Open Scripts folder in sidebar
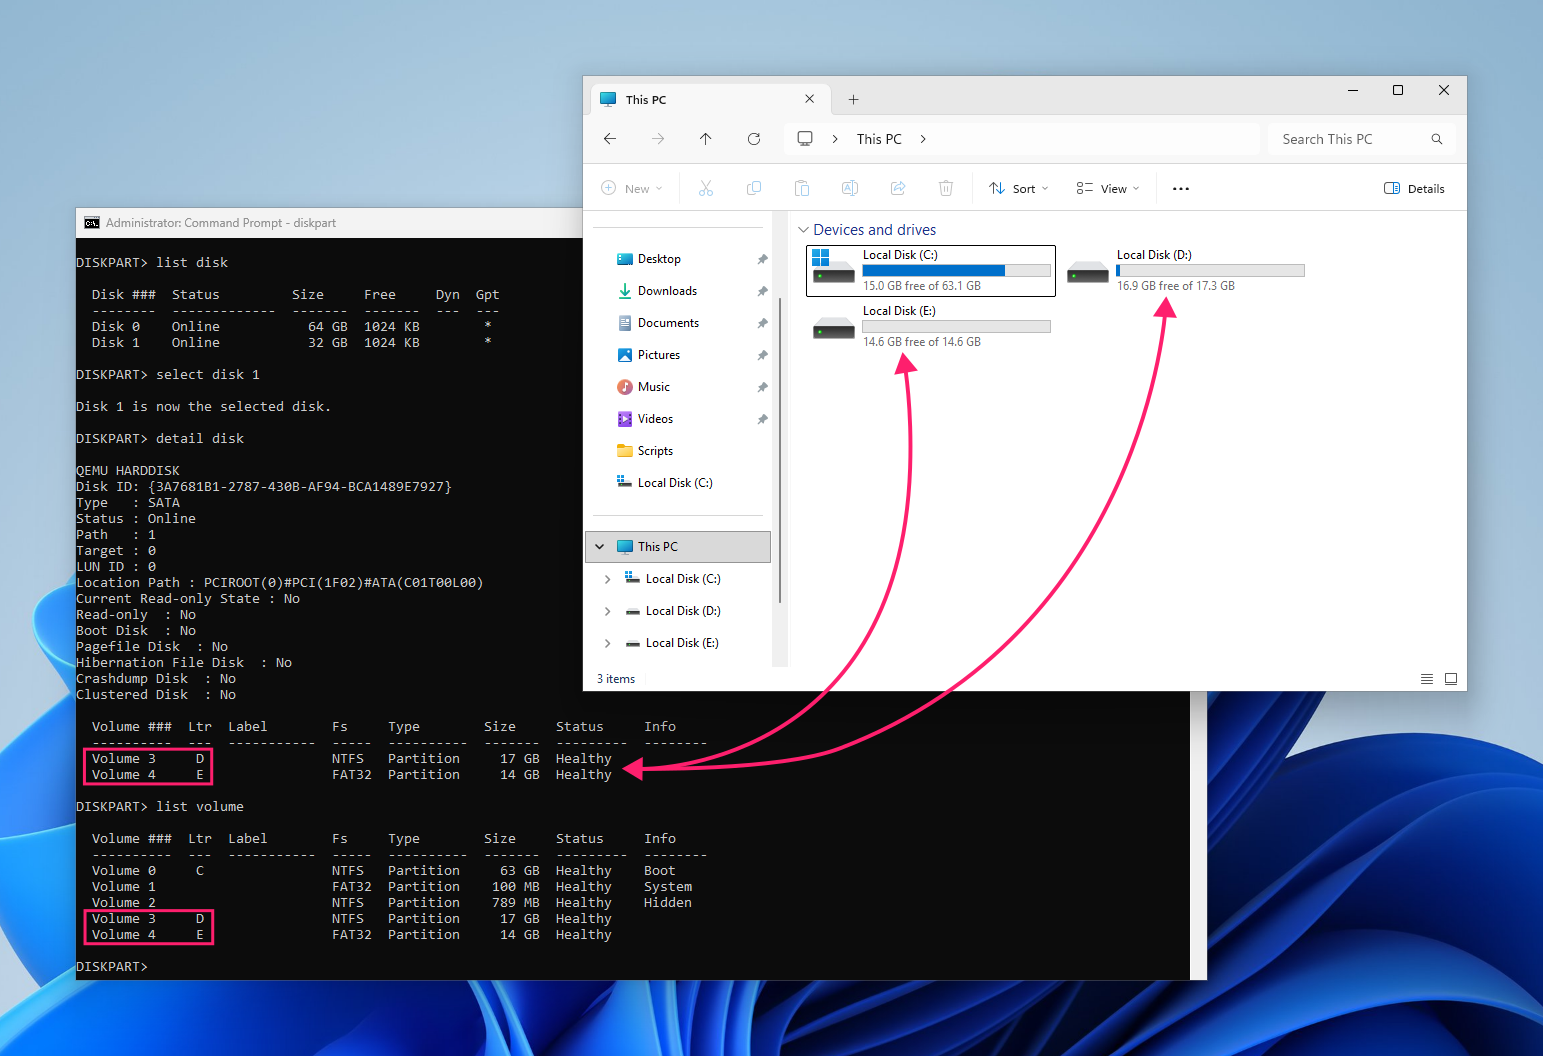The height and width of the screenshot is (1056, 1543). tap(655, 451)
